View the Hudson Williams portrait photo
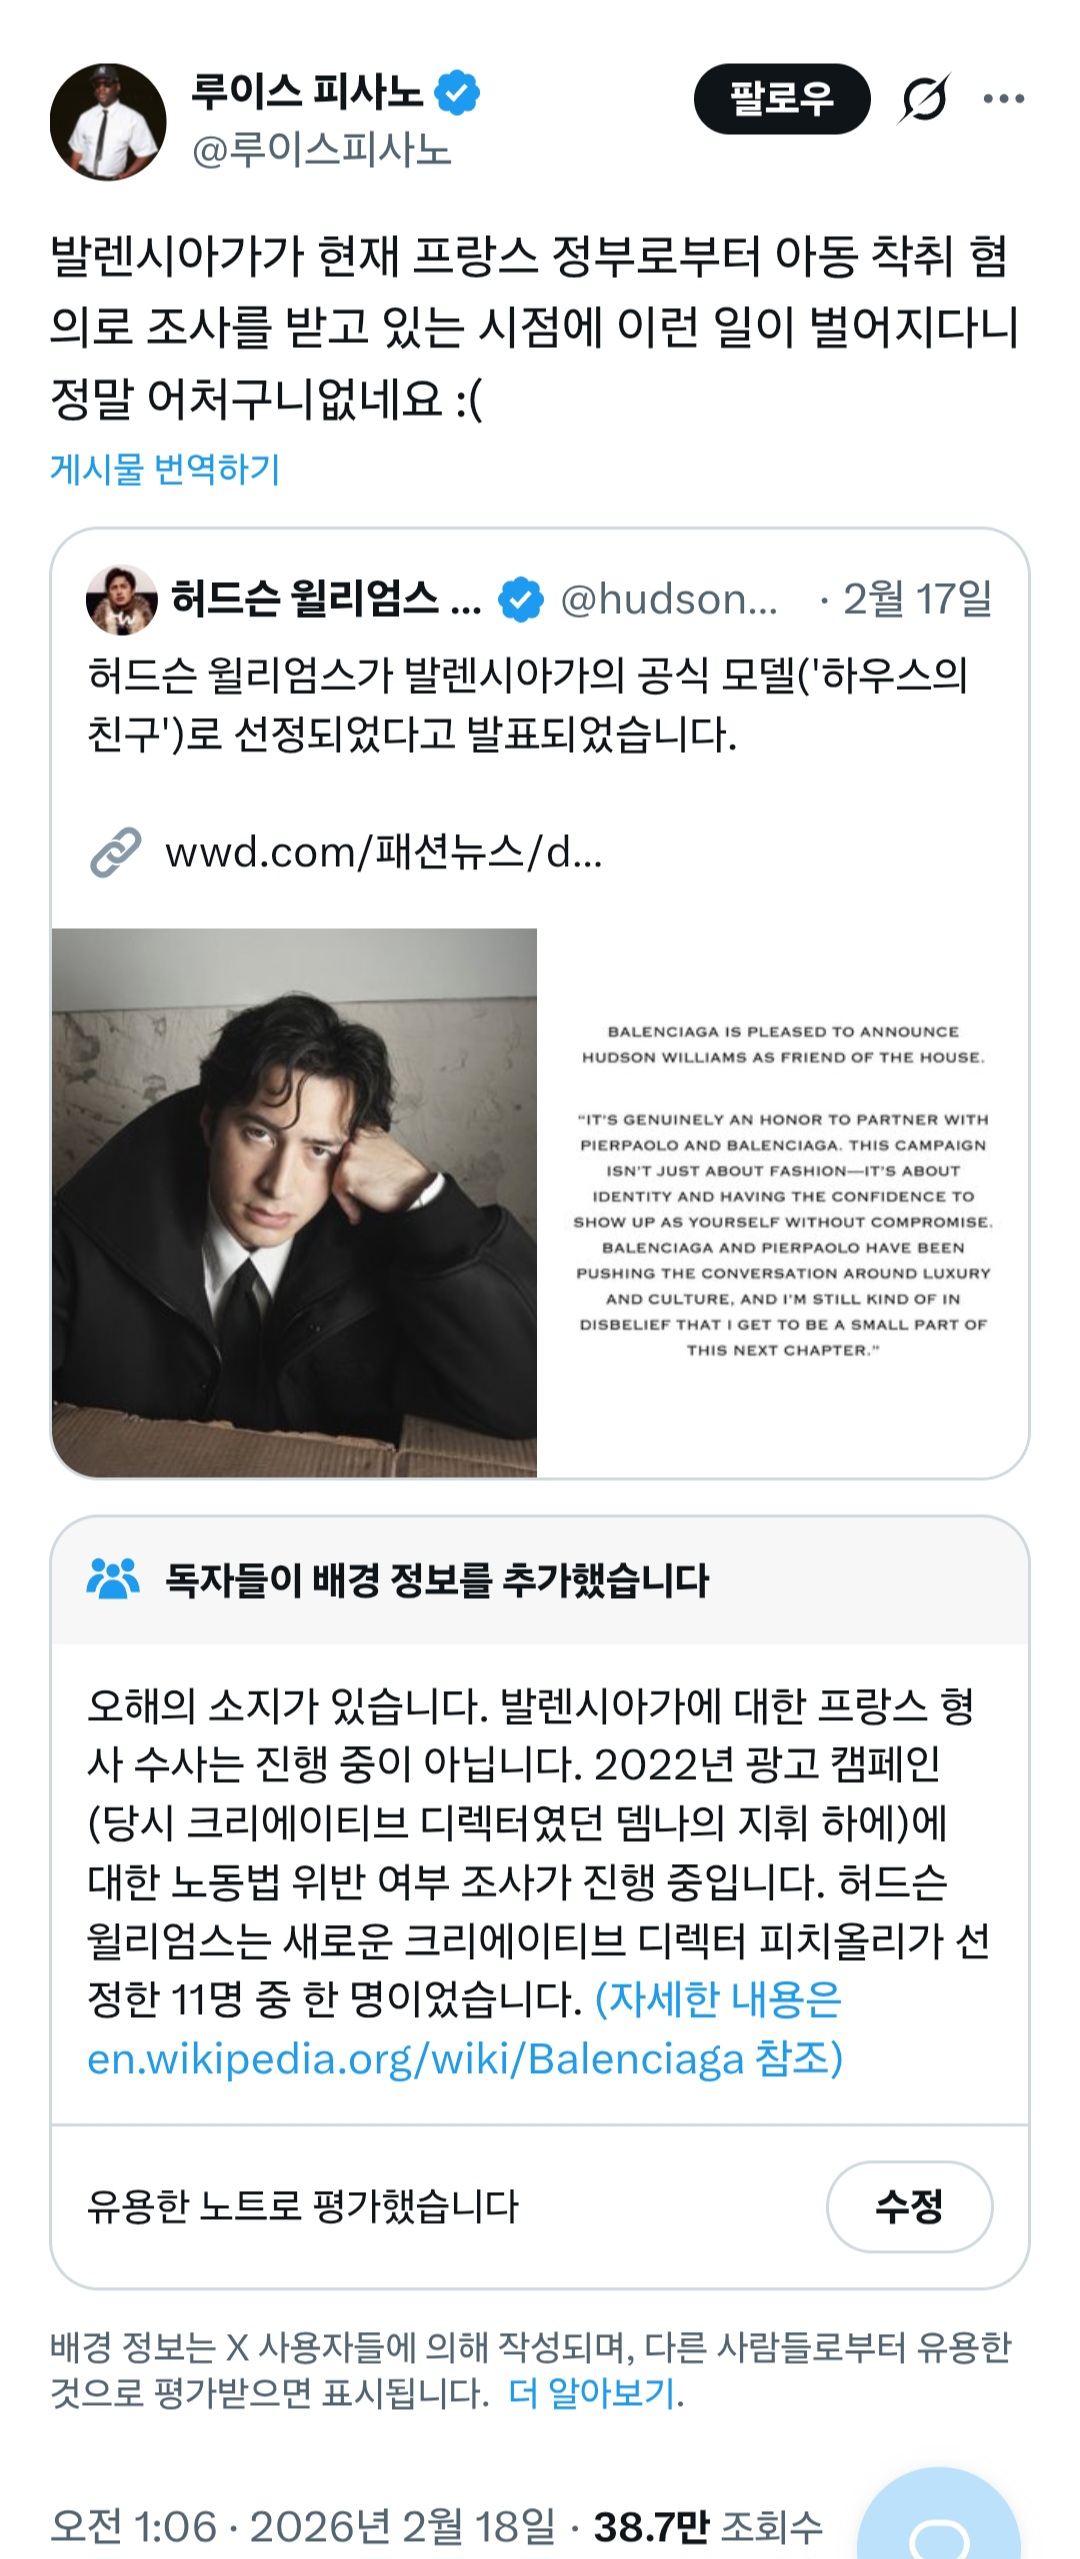Viewport: 1080px width, 2559px height. pyautogui.click(x=294, y=1202)
